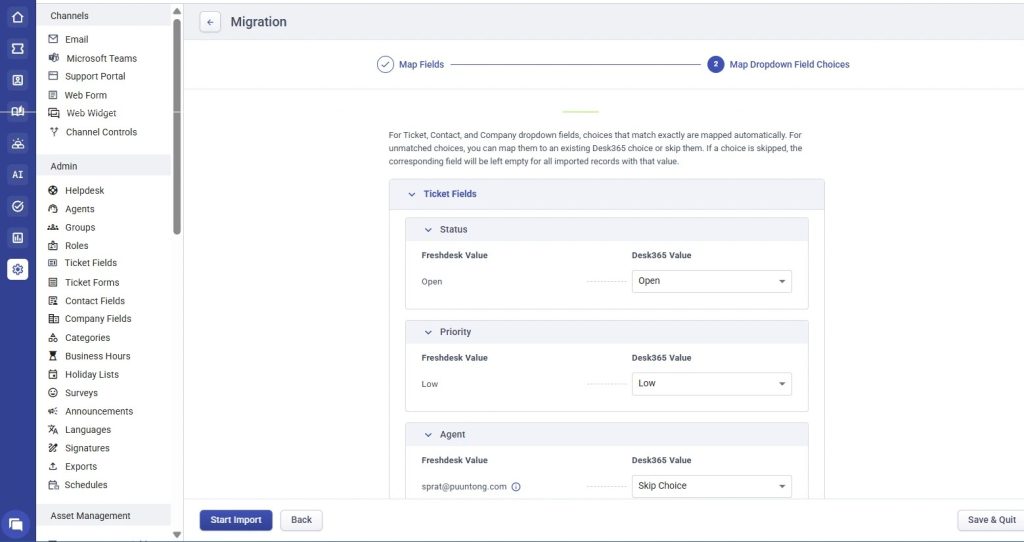Click the Microsoft Teams icon

tap(54, 57)
